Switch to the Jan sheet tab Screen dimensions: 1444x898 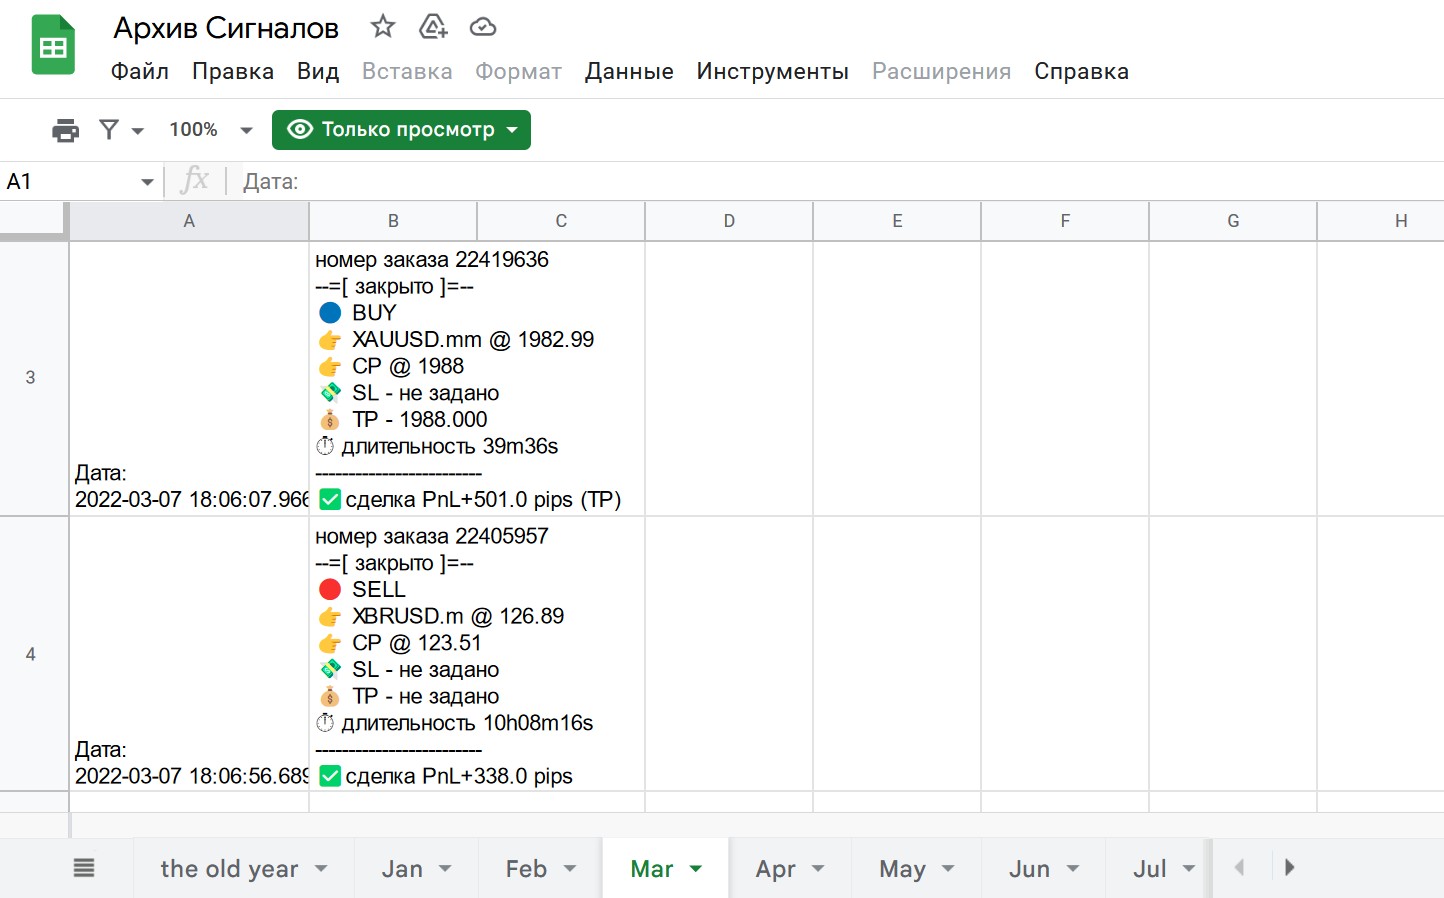pos(402,869)
